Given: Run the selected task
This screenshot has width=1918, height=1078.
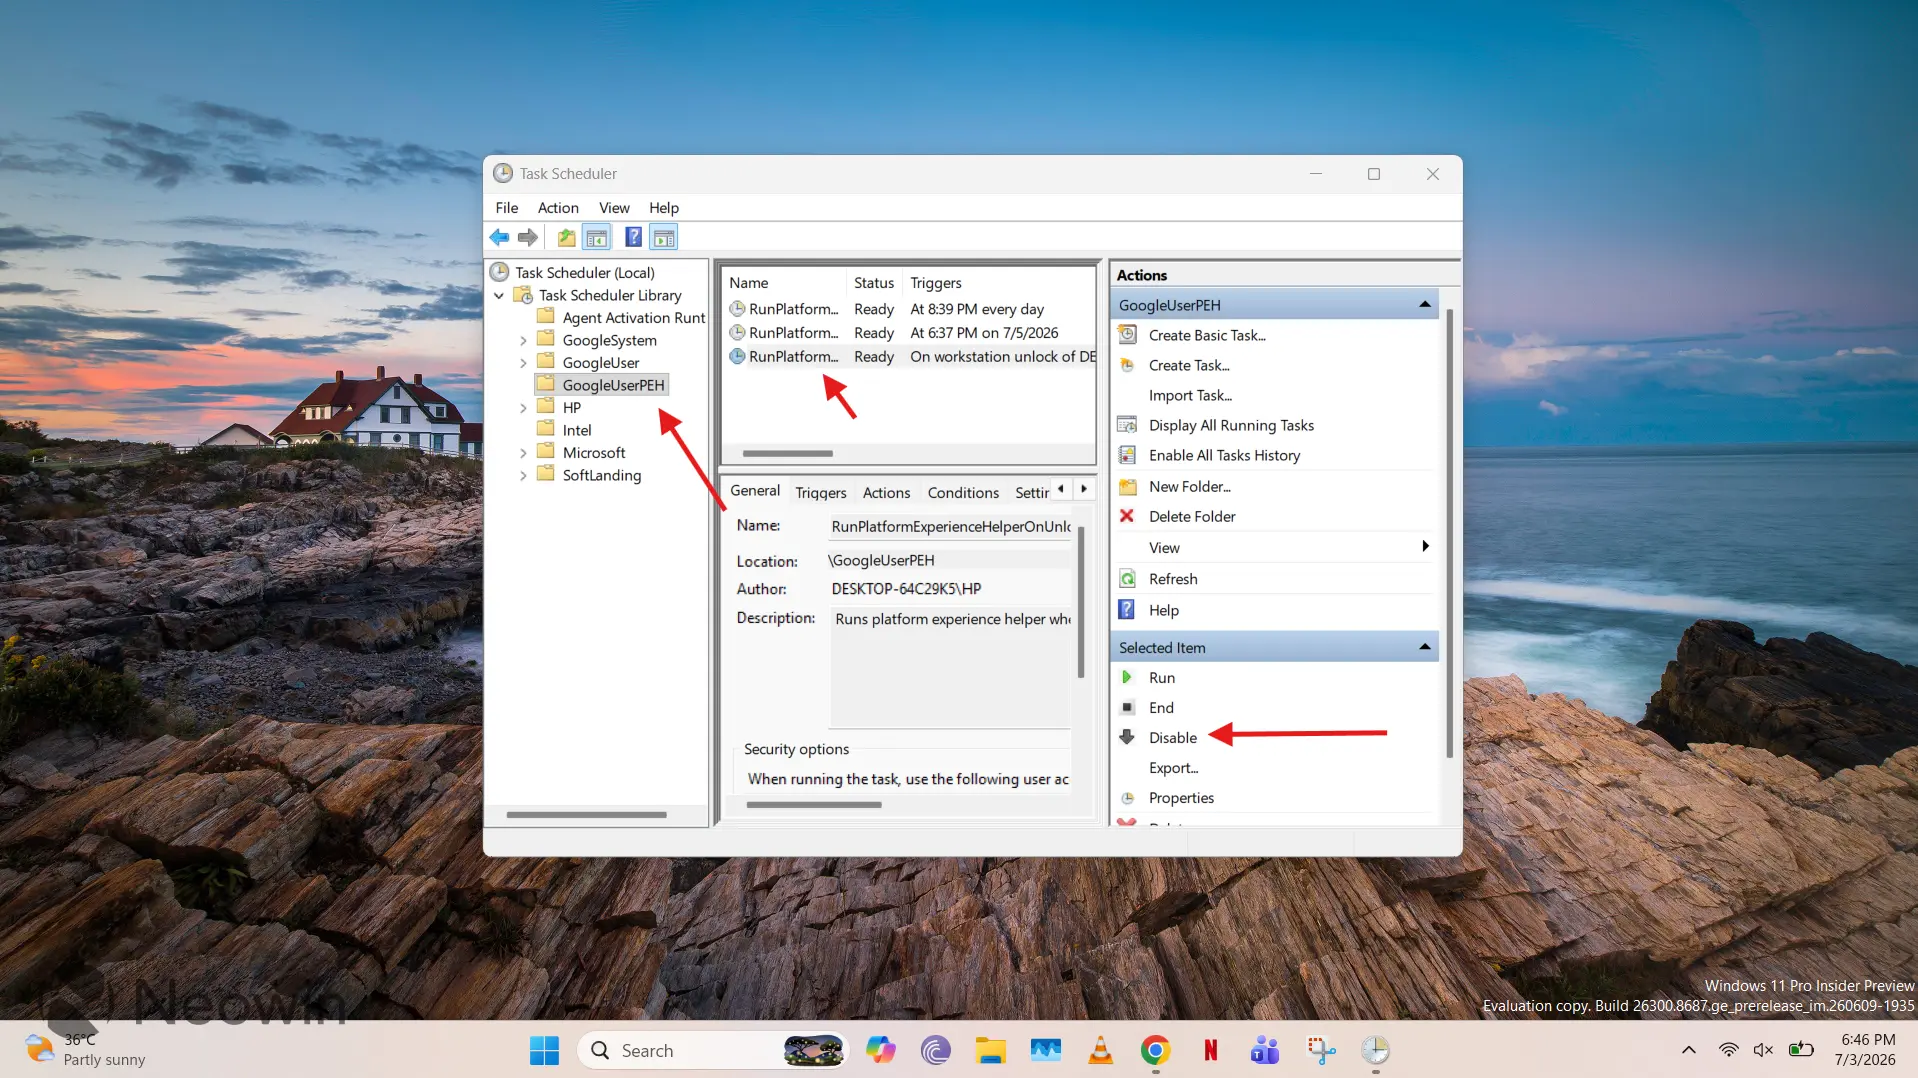Looking at the screenshot, I should tap(1161, 678).
